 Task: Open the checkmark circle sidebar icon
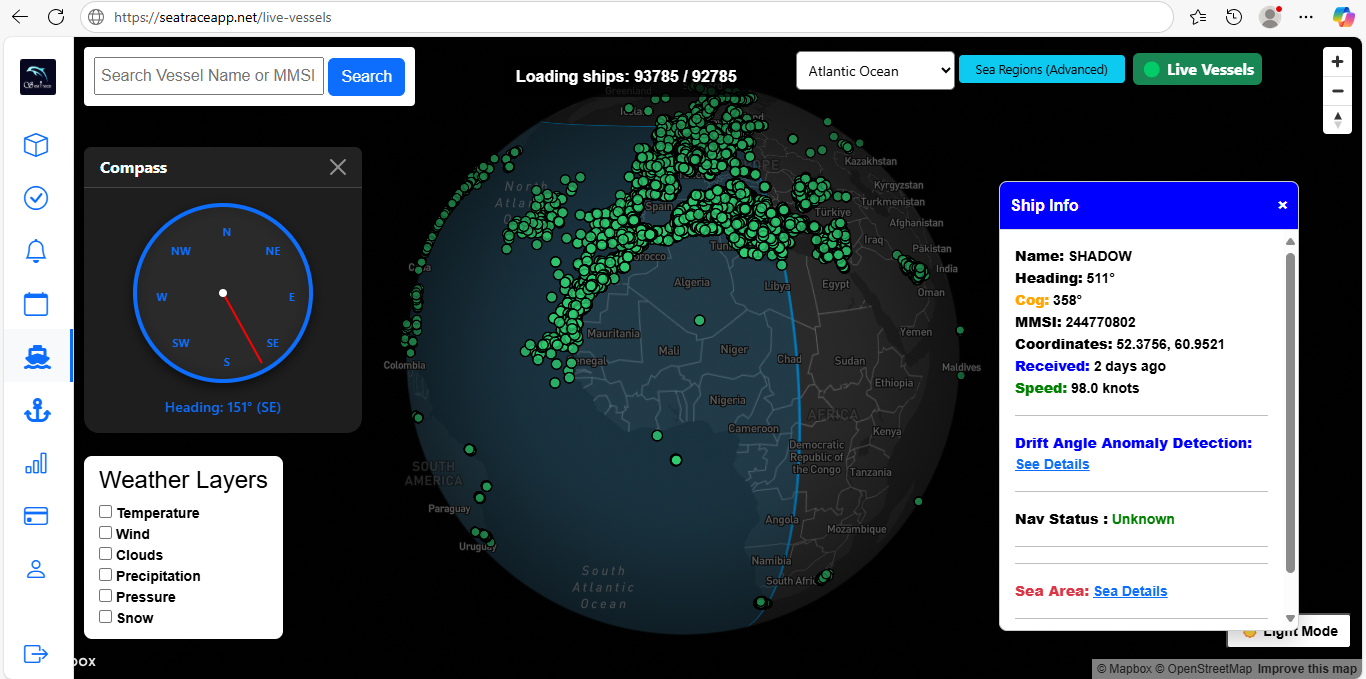[x=36, y=198]
